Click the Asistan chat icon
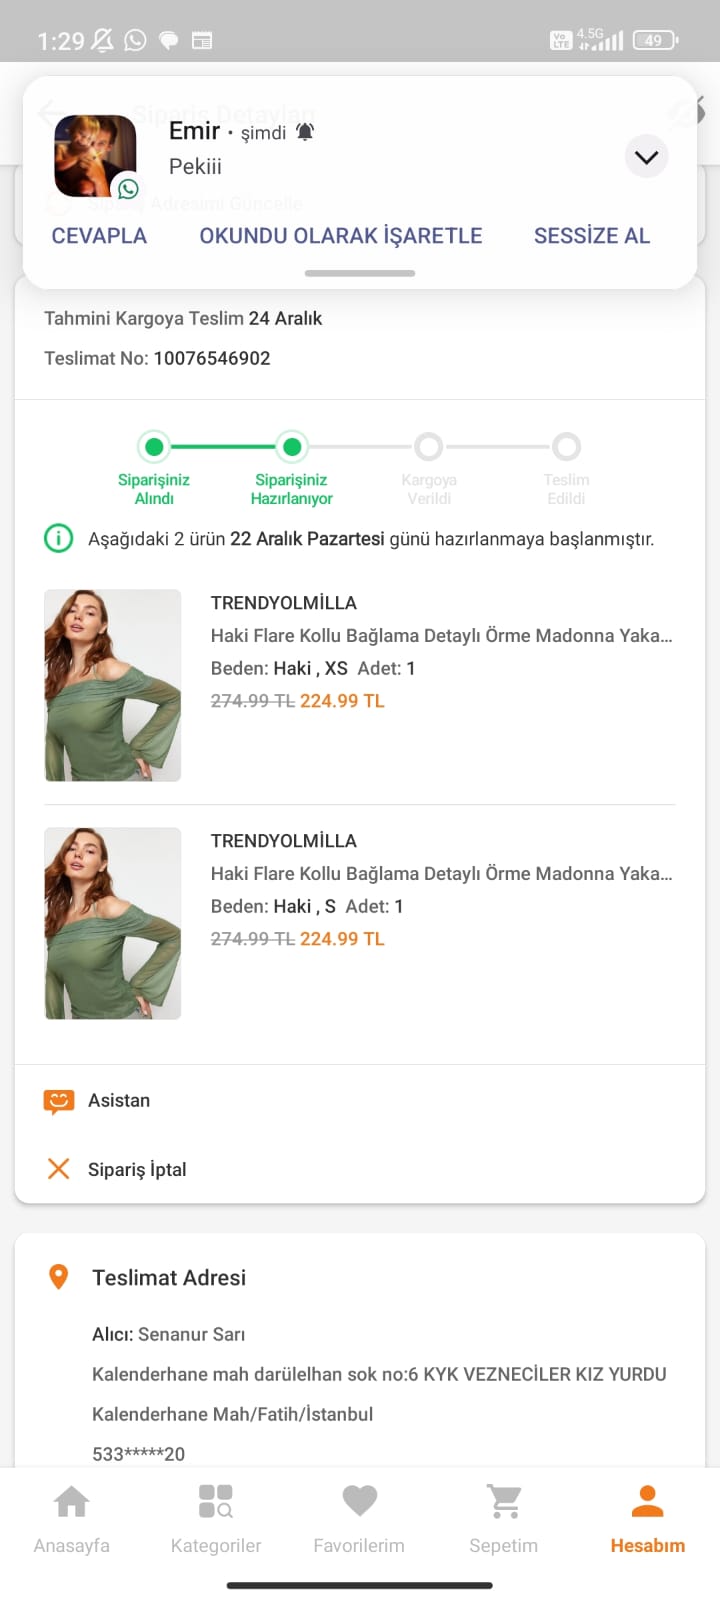Viewport: 720px width, 1600px height. [x=59, y=1101]
